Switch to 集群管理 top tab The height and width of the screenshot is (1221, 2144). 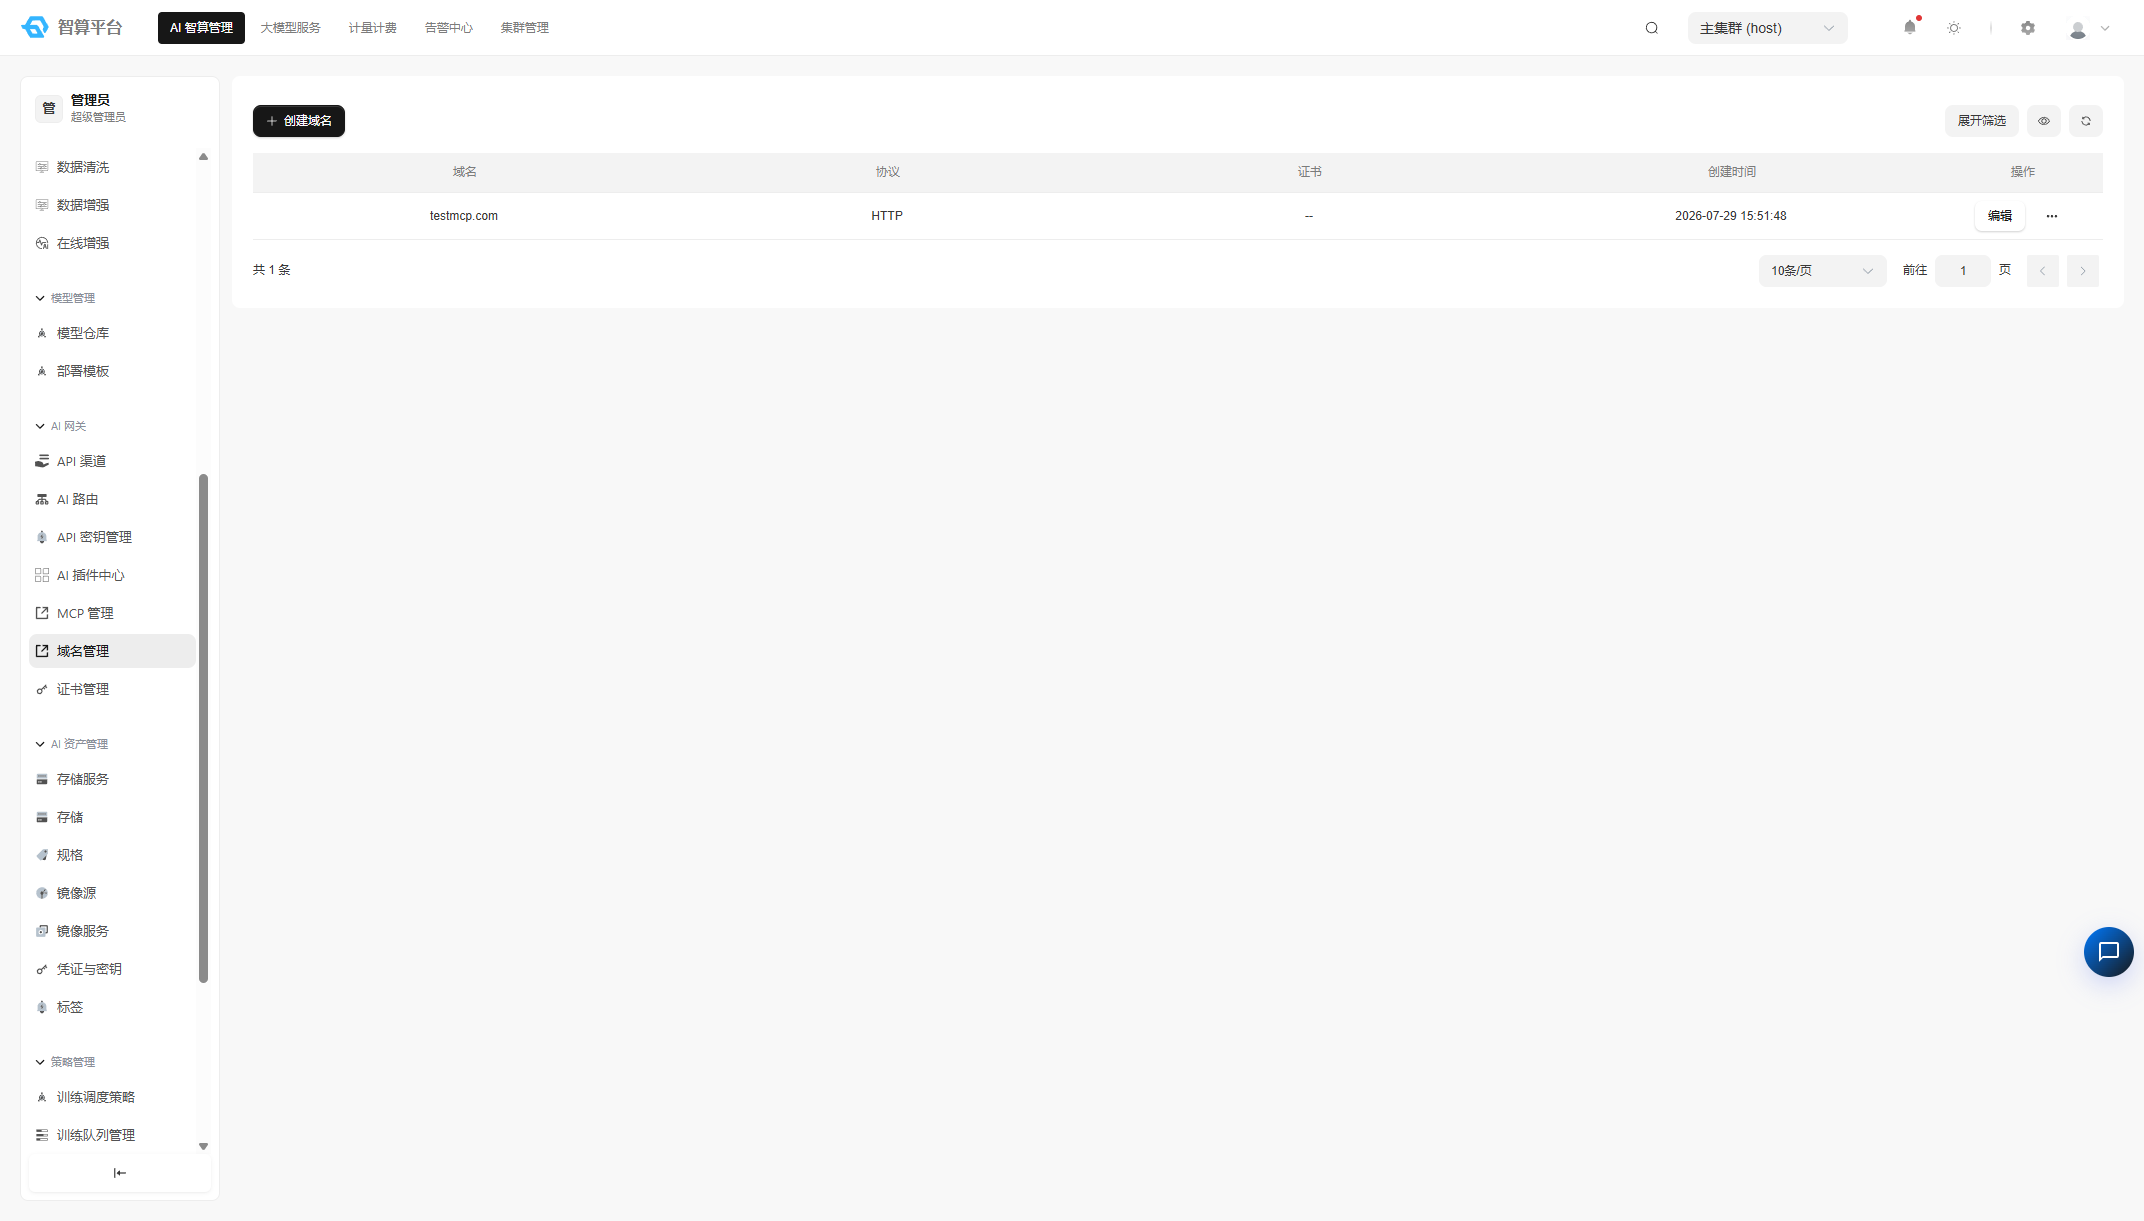[525, 28]
